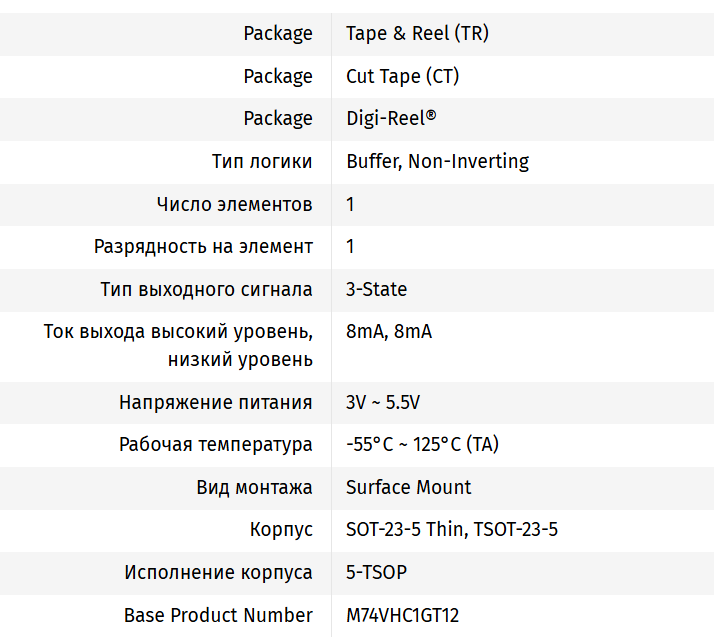Select the "8mA, 8mA" current value
Screen dimensions: 714x641
tap(389, 332)
